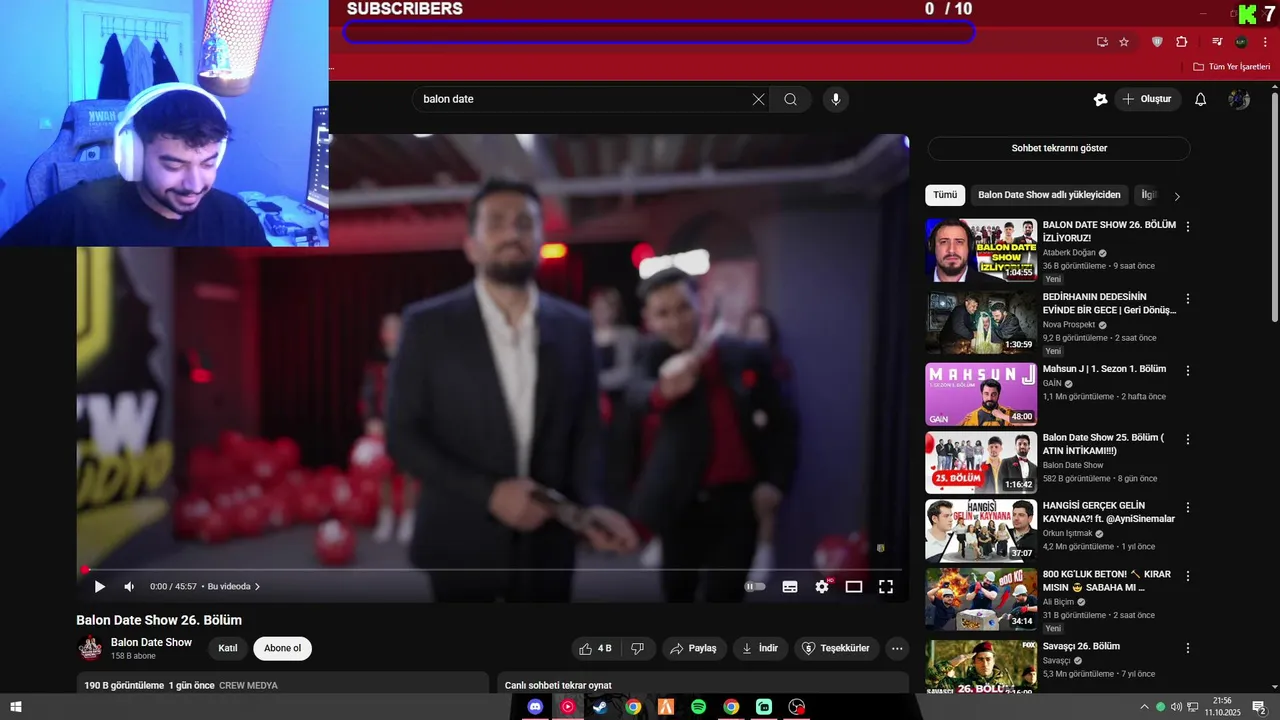Open menu for 'BEDİRHANIN DEDESİNİN EVİNDE' video
Image resolution: width=1280 pixels, height=720 pixels.
1188,299
